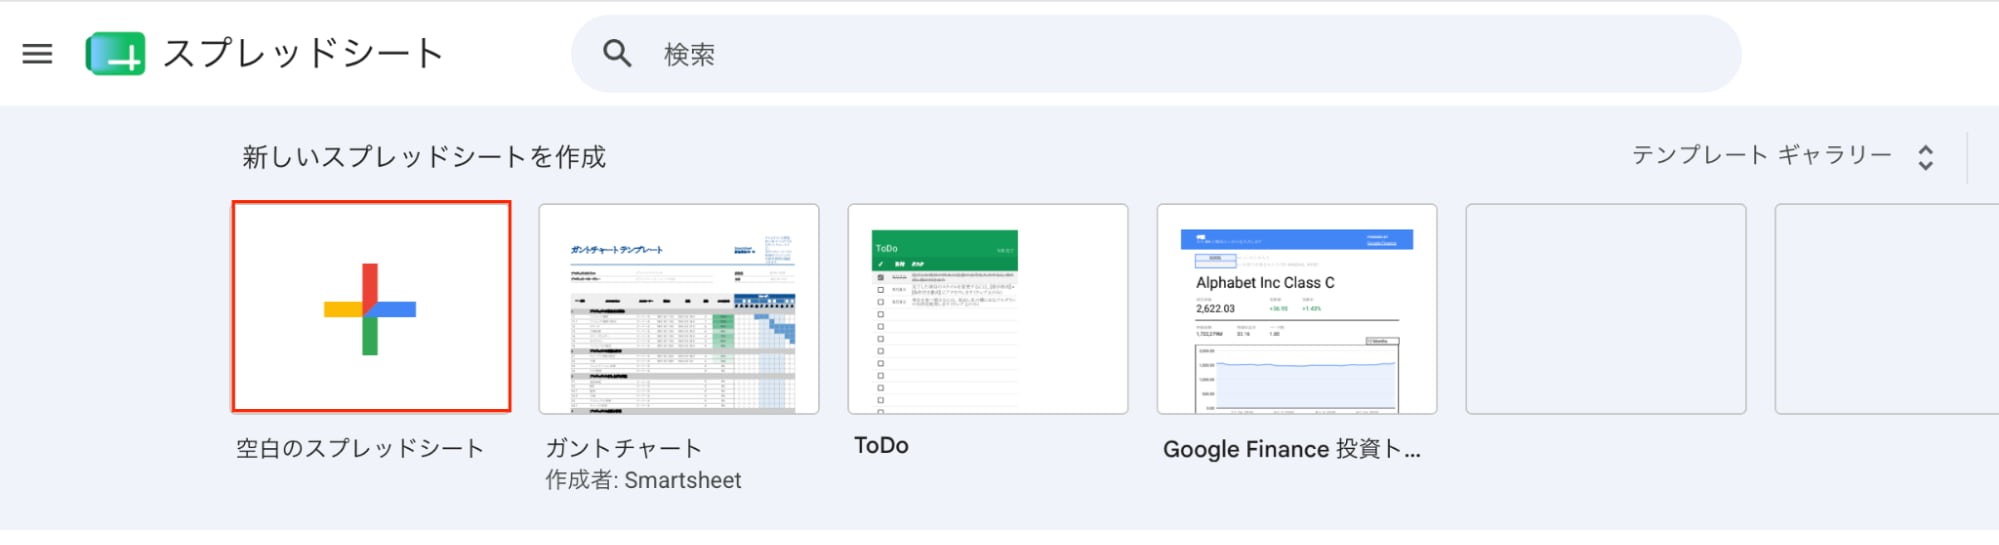Click the magnifying glass search icon
Image resolution: width=1999 pixels, height=545 pixels.
click(617, 54)
